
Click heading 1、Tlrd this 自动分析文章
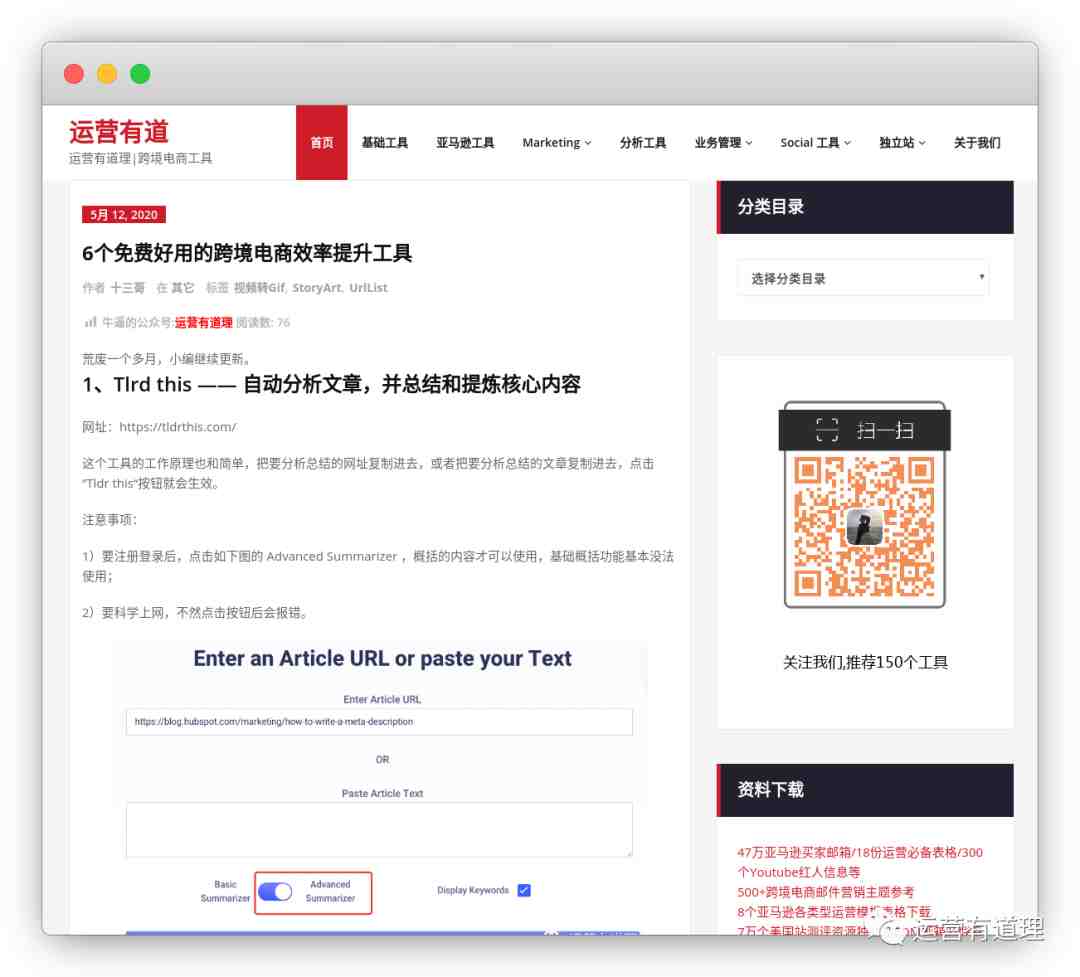pyautogui.click(x=331, y=384)
